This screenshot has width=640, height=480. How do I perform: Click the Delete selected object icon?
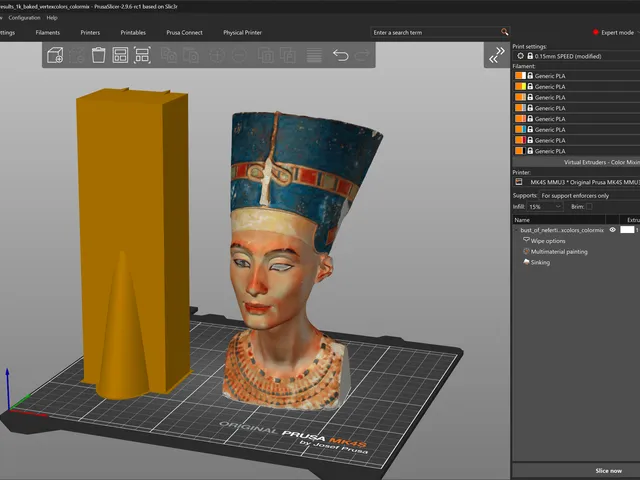pos(77,55)
